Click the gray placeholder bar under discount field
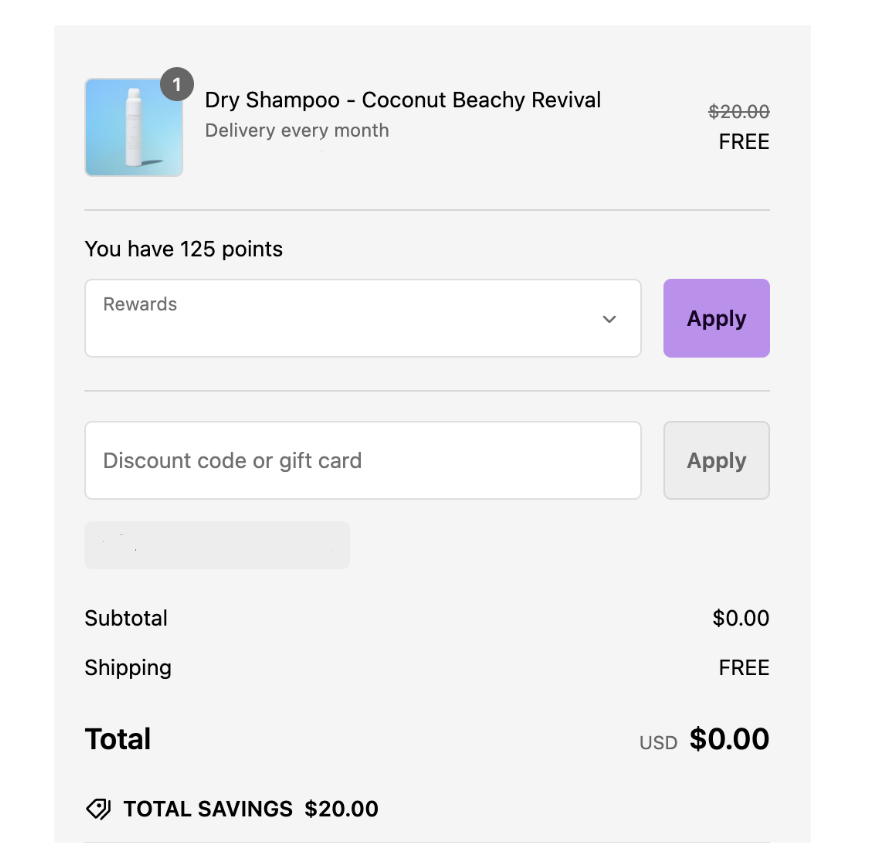Image resolution: width=878 pixels, height=862 pixels. tap(217, 545)
